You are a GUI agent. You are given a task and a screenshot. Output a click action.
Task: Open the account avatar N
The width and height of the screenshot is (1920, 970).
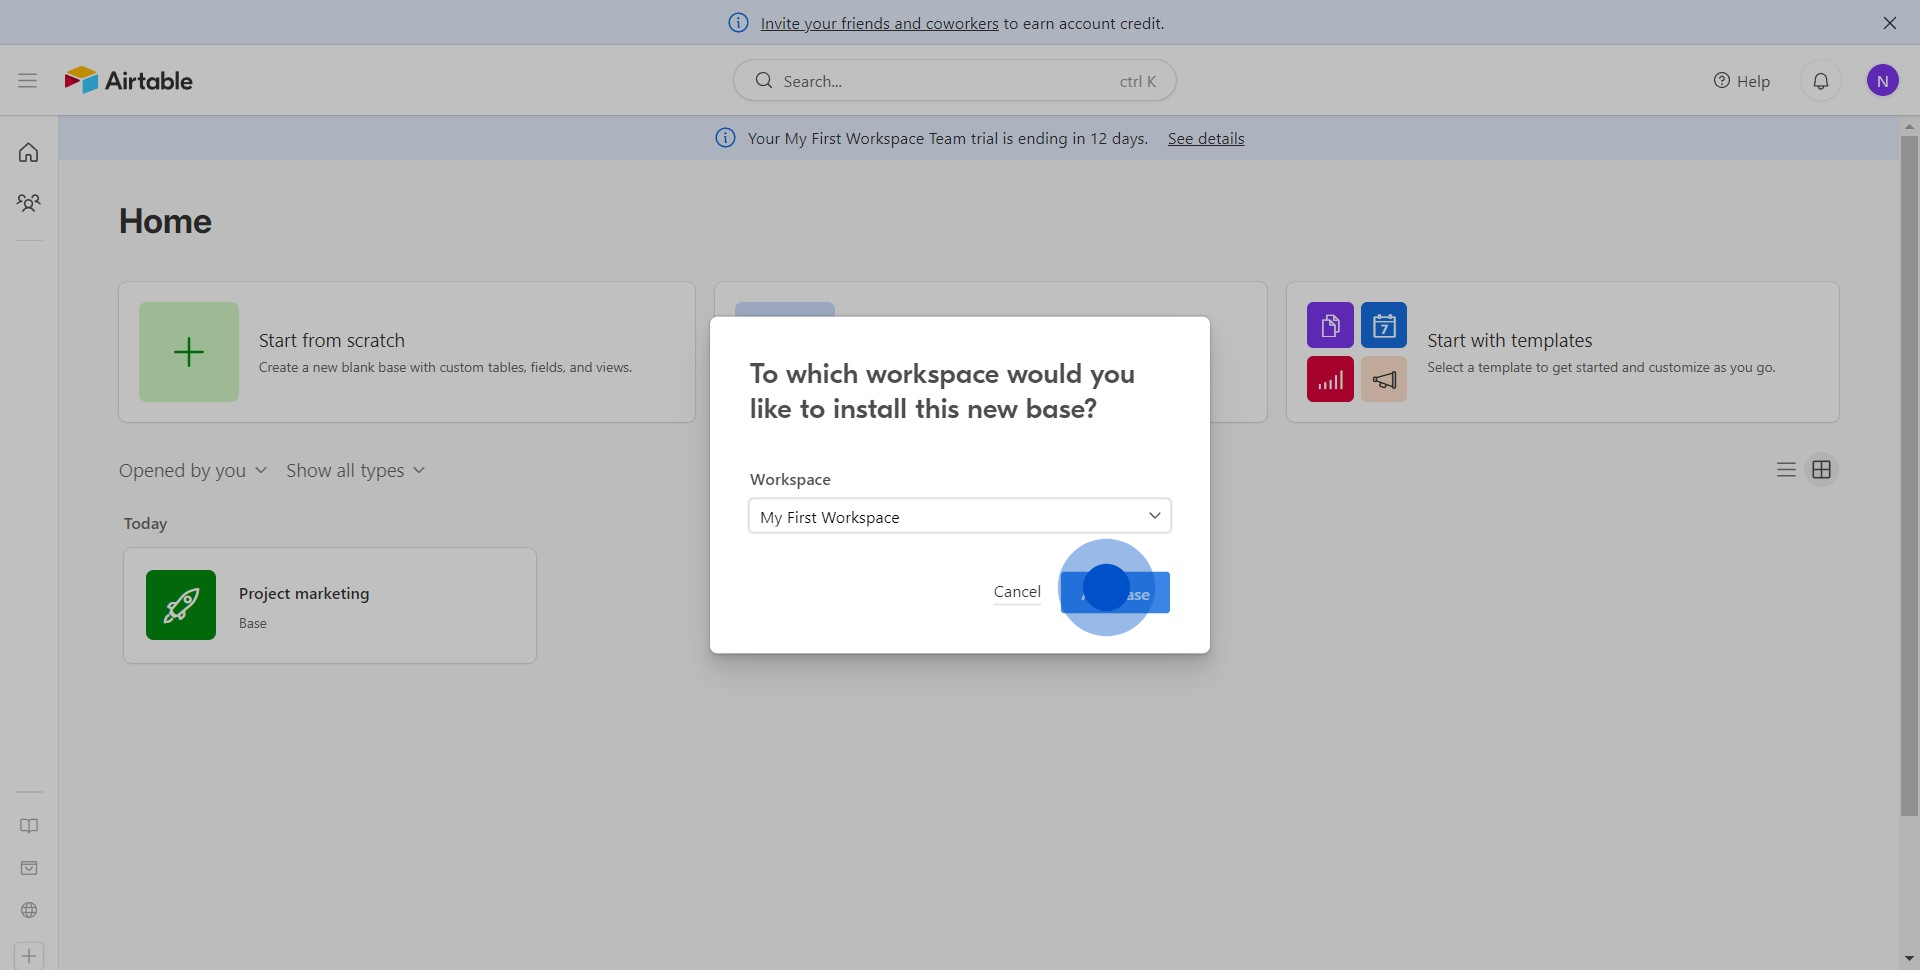click(x=1882, y=81)
